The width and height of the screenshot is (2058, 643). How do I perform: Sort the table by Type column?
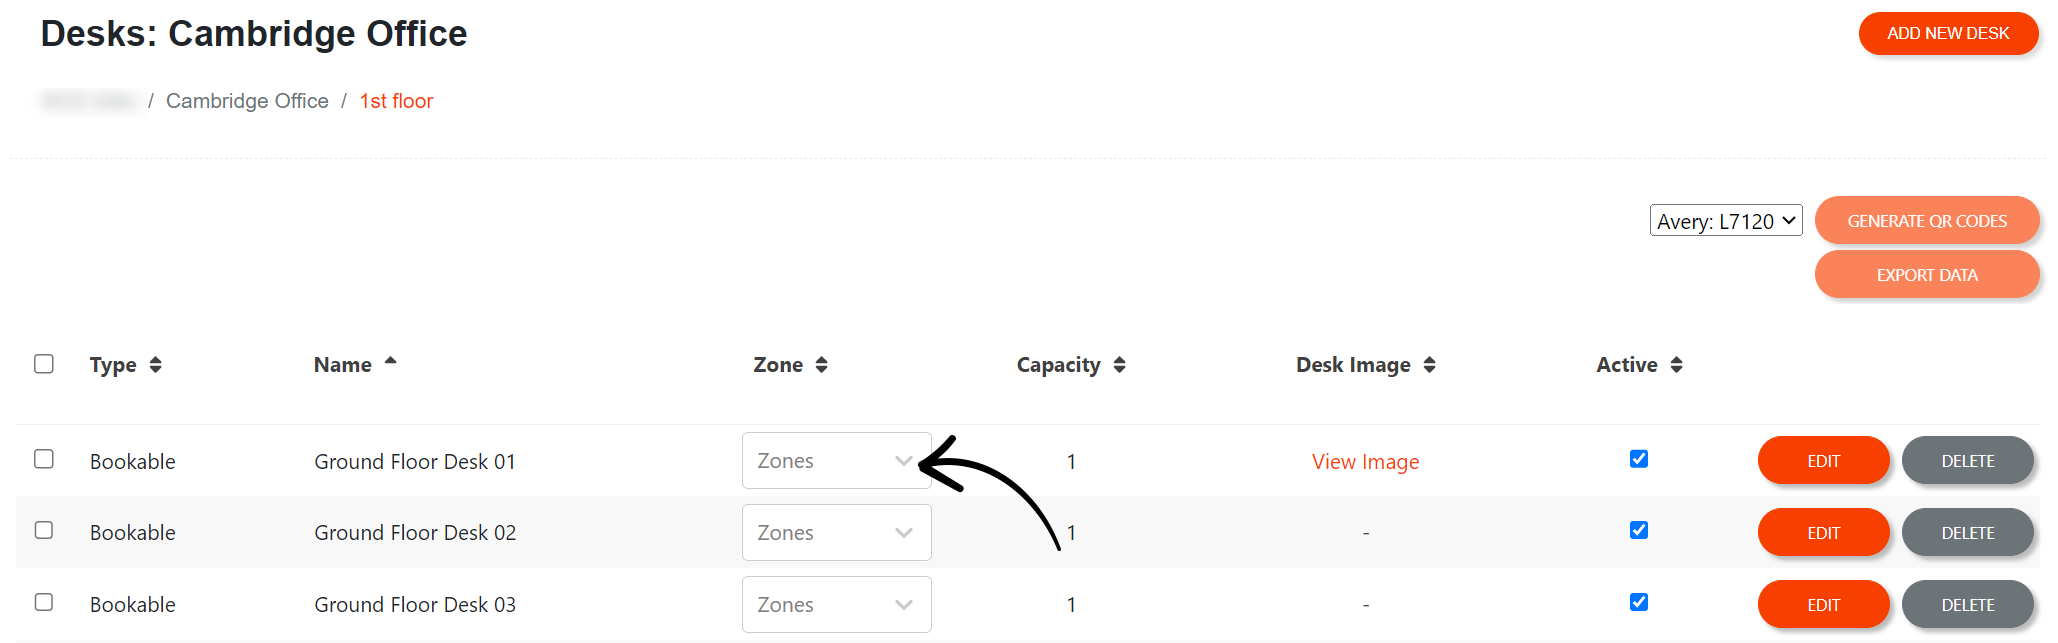click(x=157, y=365)
